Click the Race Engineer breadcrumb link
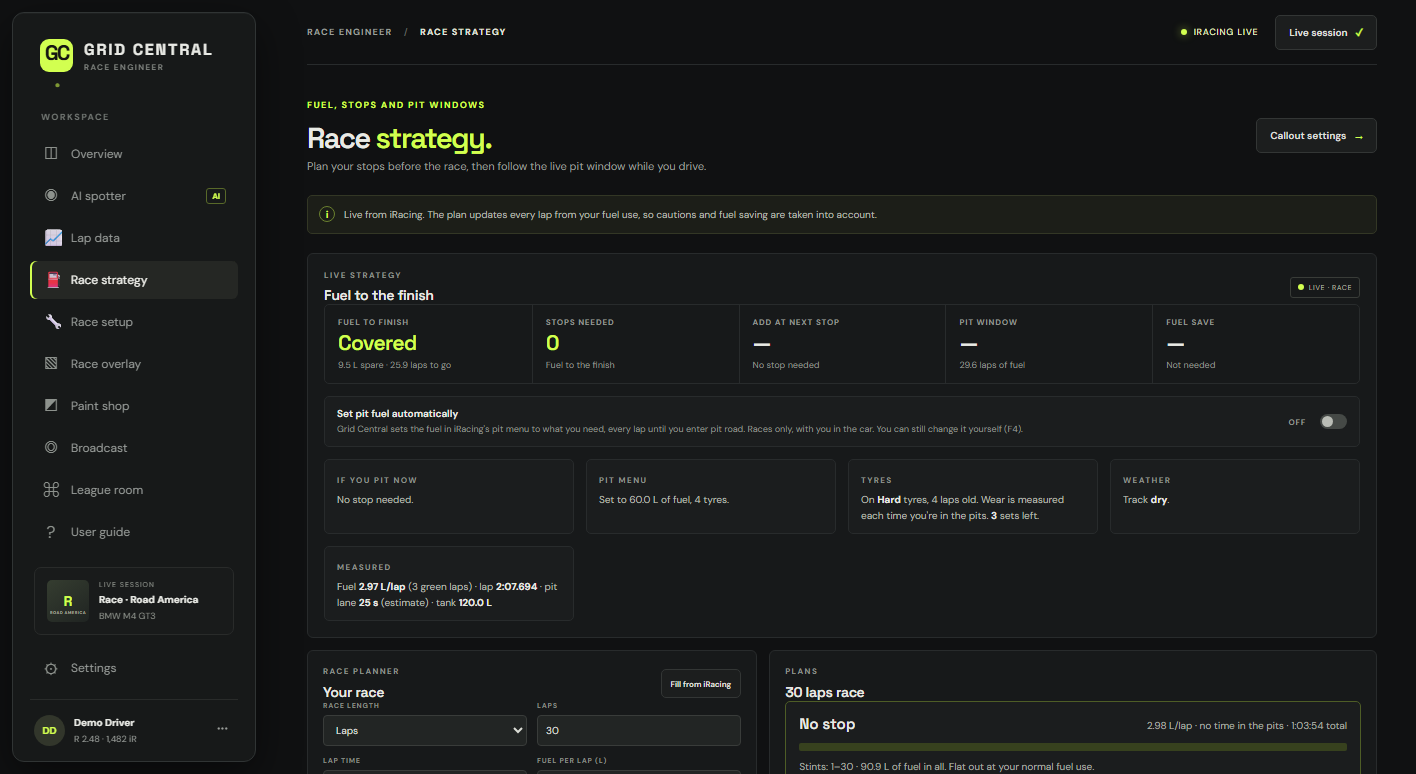Screen dimensions: 1416x774 coord(349,32)
